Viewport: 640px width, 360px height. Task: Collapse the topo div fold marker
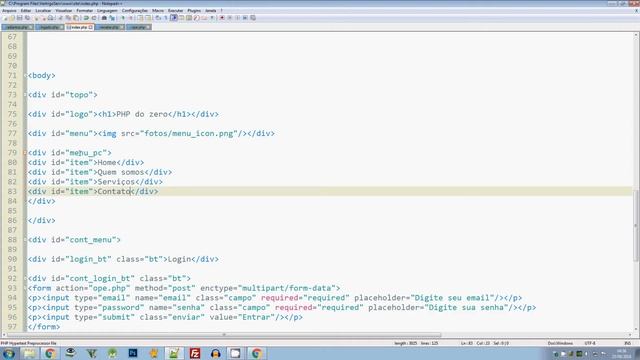click(x=25, y=95)
